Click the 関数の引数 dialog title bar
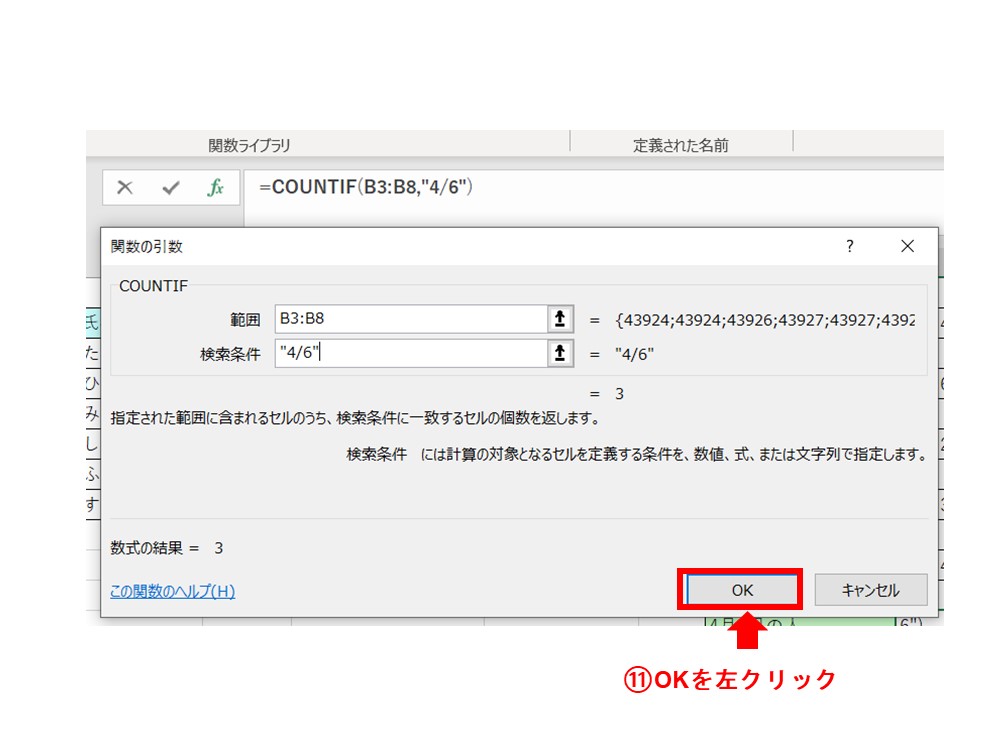 coord(400,246)
